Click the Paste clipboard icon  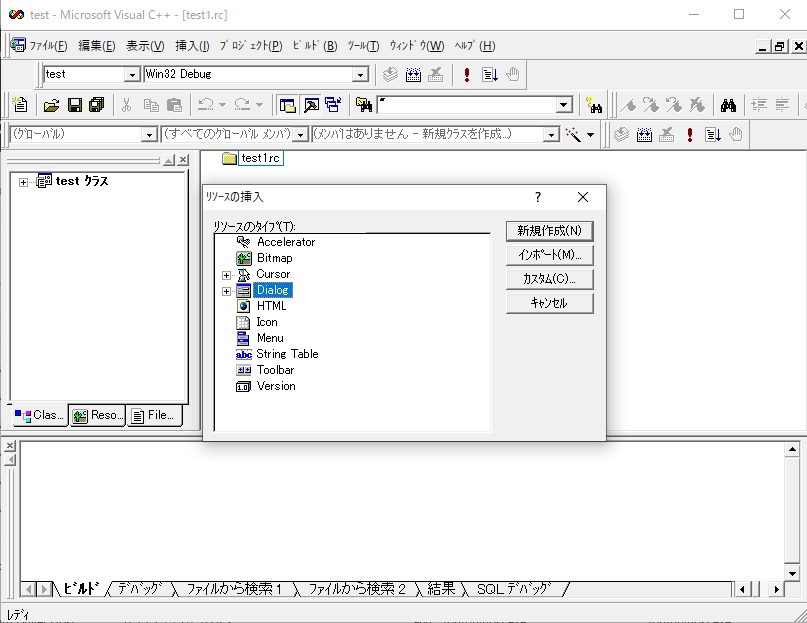[174, 106]
